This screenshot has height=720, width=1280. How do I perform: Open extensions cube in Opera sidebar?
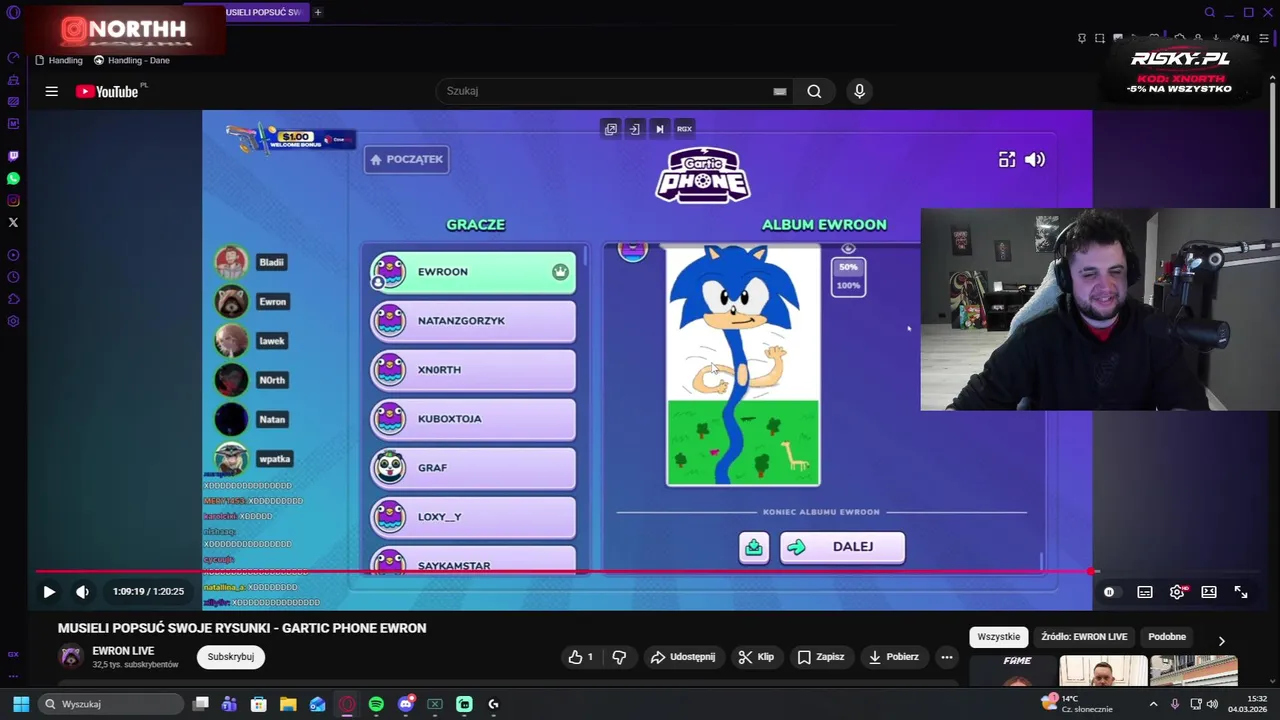13,299
